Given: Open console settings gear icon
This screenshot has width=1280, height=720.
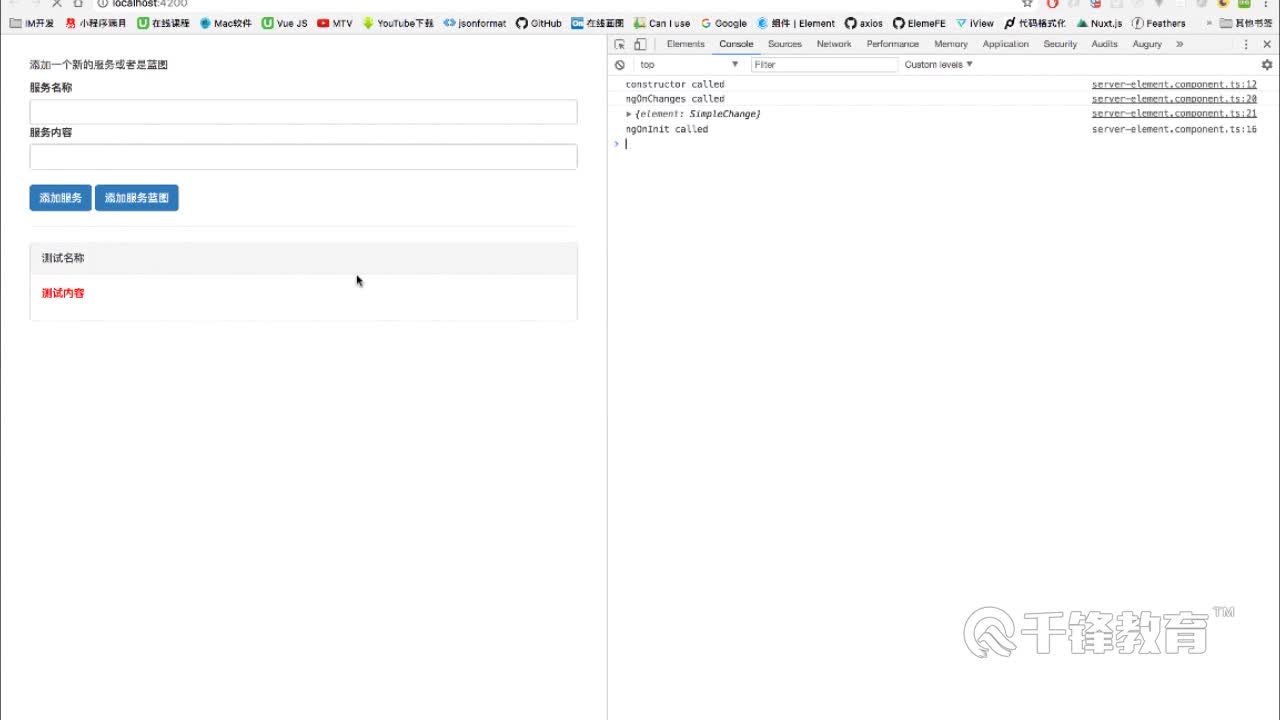Looking at the screenshot, I should click(1266, 64).
